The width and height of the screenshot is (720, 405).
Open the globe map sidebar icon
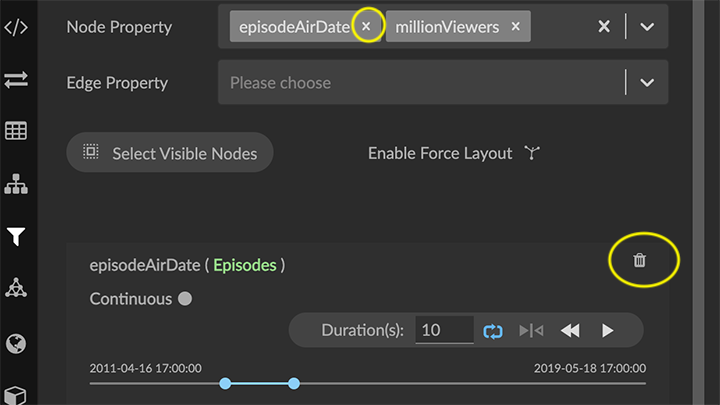(x=16, y=343)
